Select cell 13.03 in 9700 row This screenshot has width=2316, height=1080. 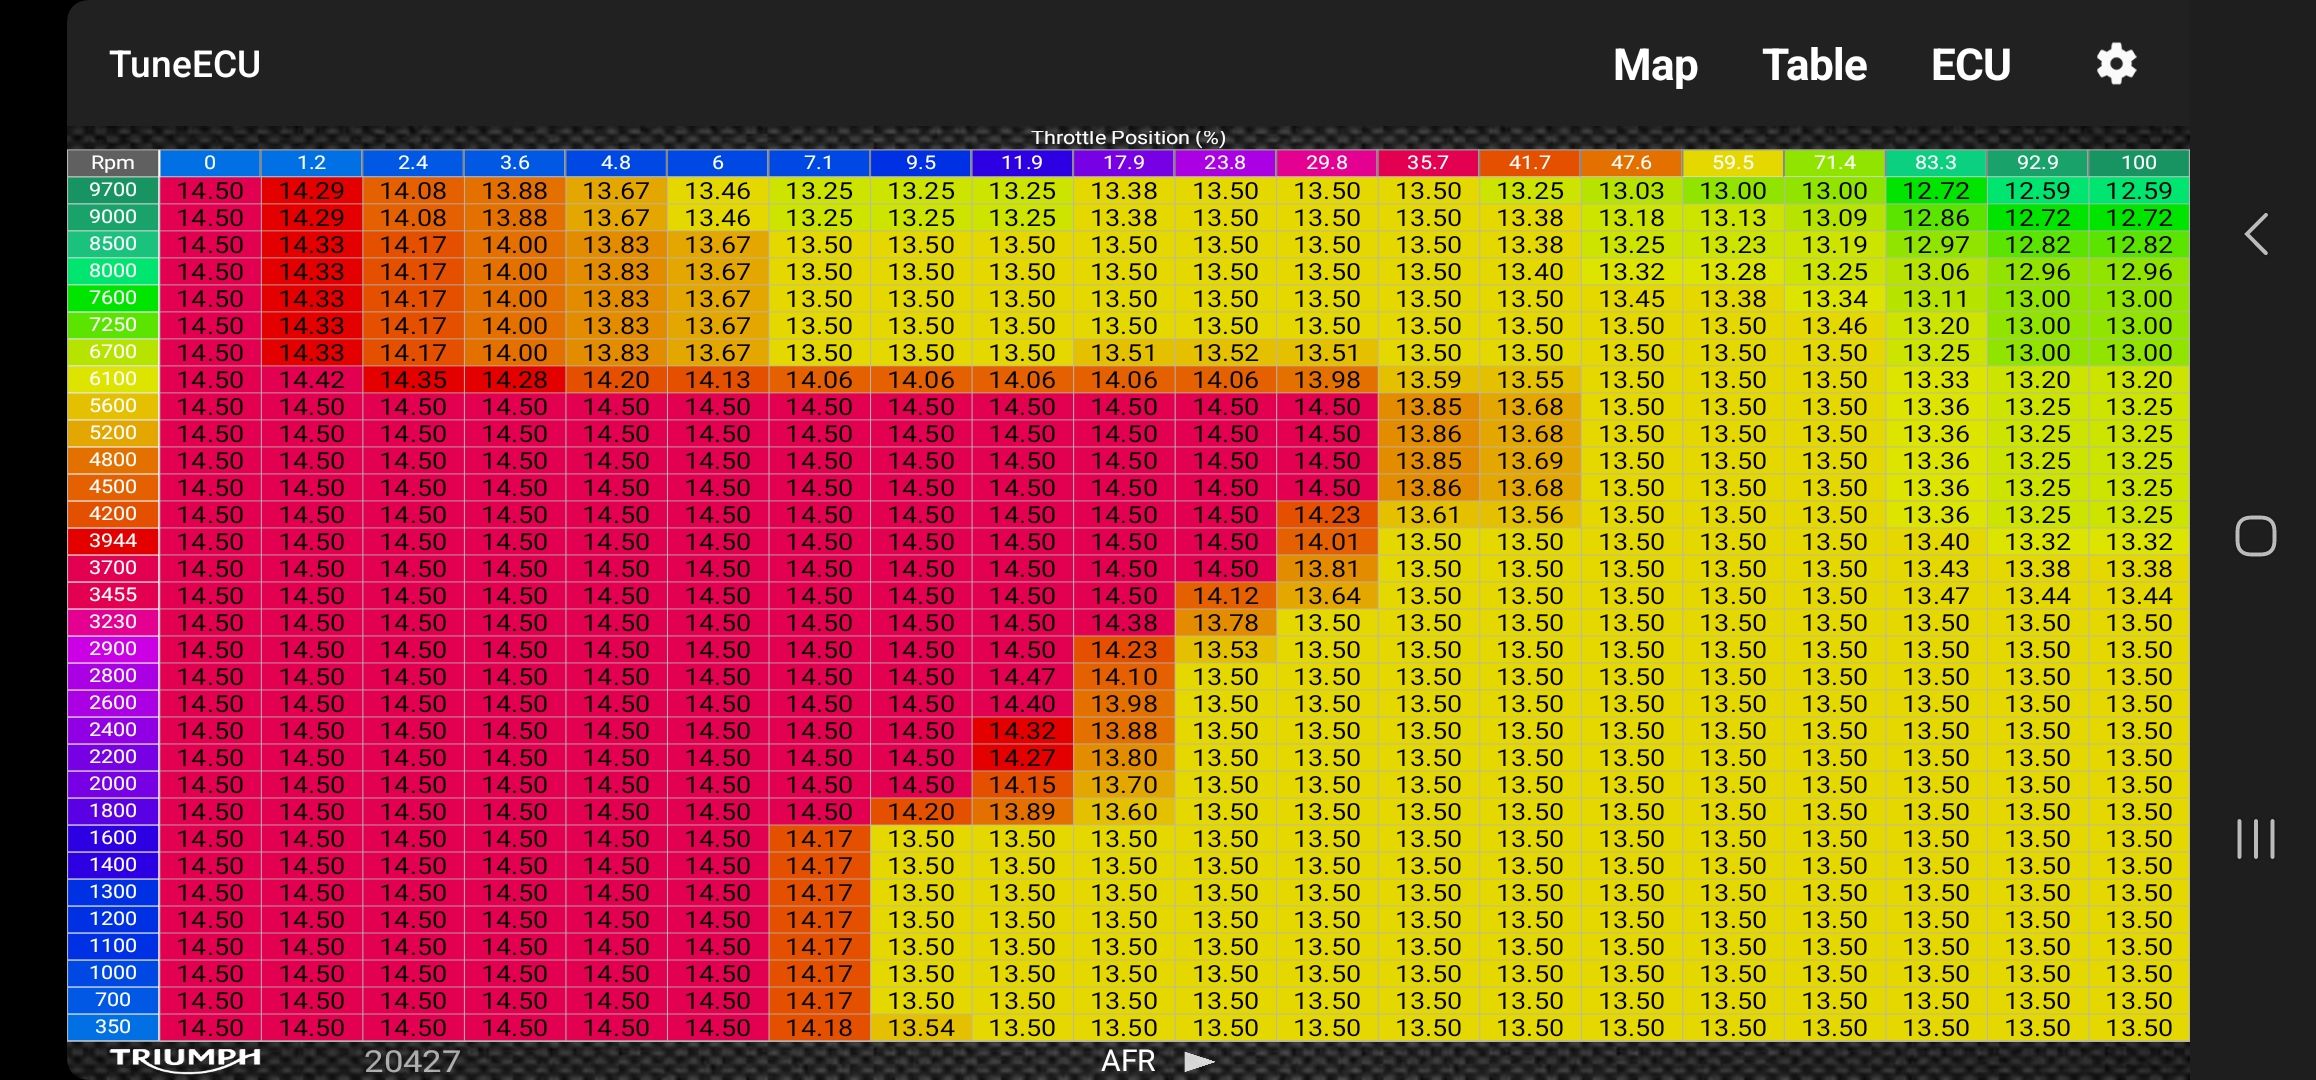point(1631,191)
